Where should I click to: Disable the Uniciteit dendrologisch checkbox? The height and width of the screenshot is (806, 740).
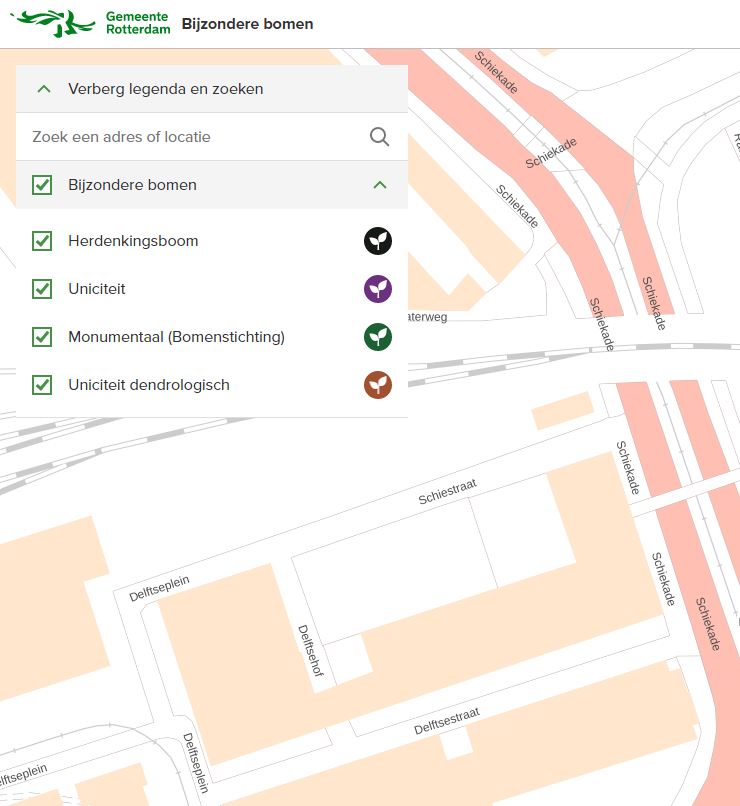tap(42, 385)
